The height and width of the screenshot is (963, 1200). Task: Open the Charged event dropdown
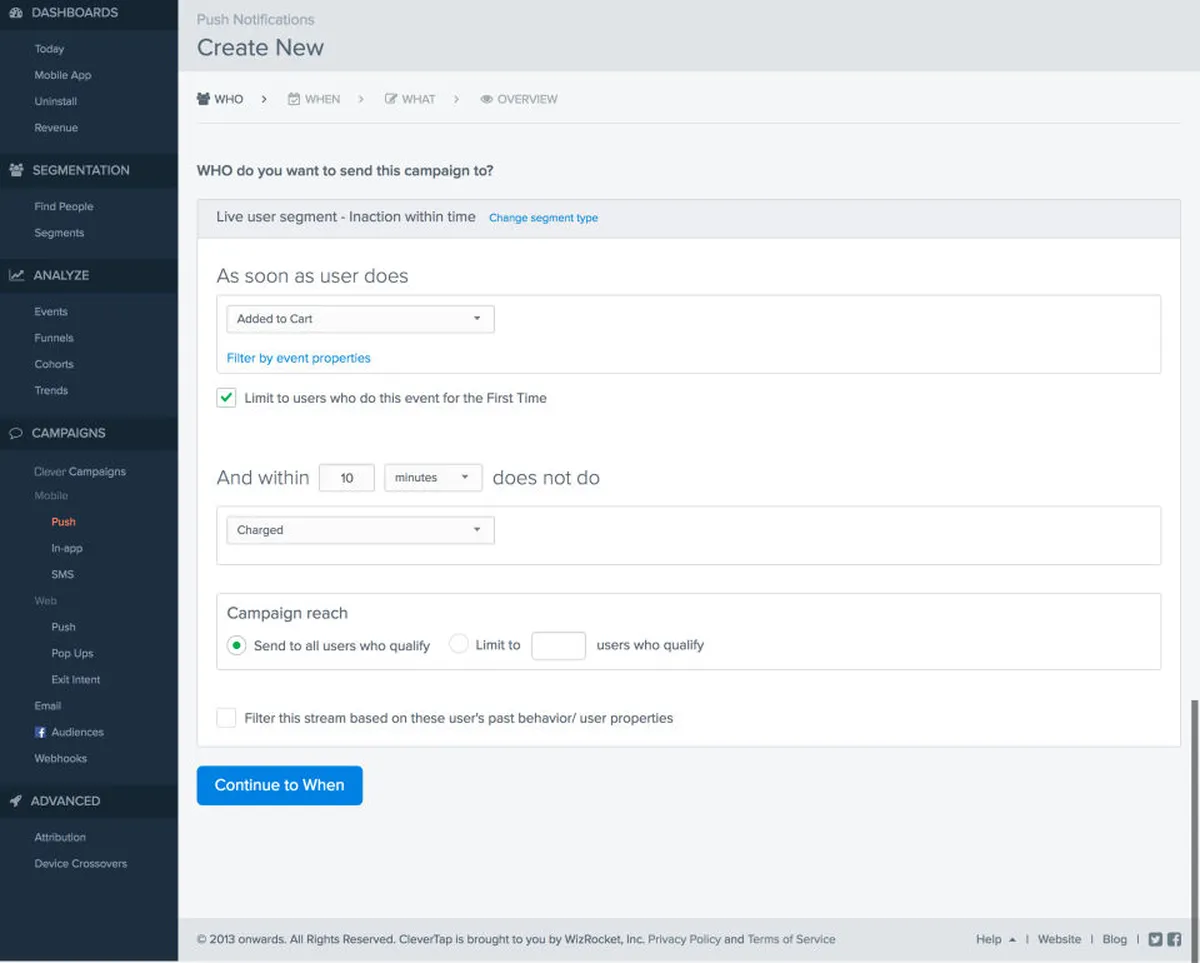click(360, 530)
